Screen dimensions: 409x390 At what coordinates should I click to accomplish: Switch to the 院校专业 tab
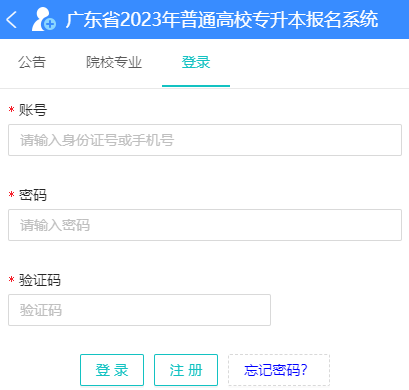click(114, 62)
